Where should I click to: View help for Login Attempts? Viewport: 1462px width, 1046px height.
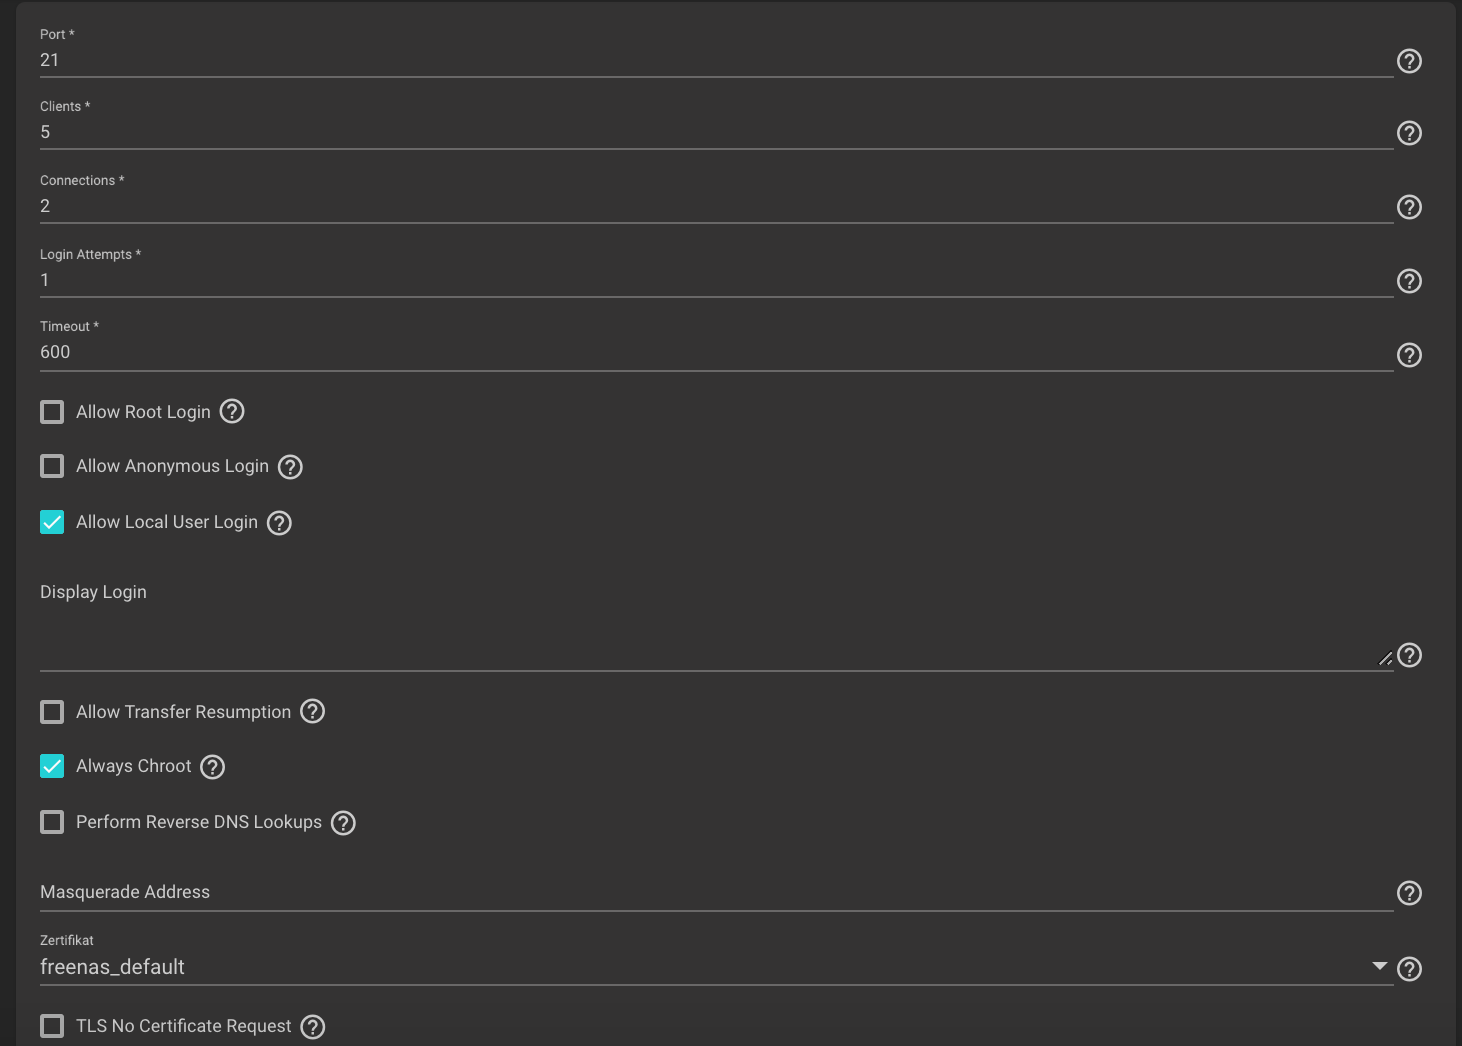click(1409, 281)
